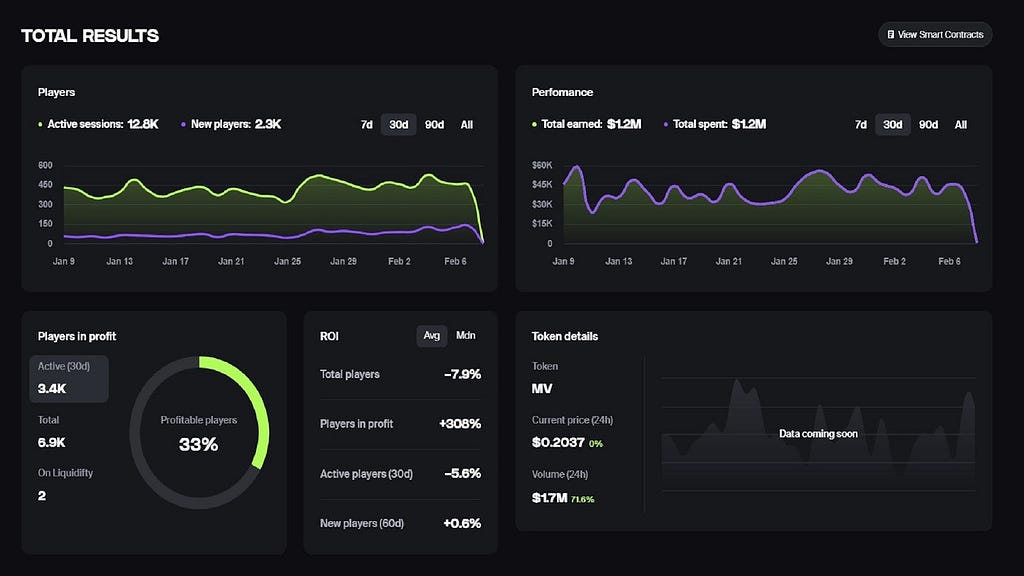Click the Players in profit +308% value
The width and height of the screenshot is (1024, 576).
460,424
